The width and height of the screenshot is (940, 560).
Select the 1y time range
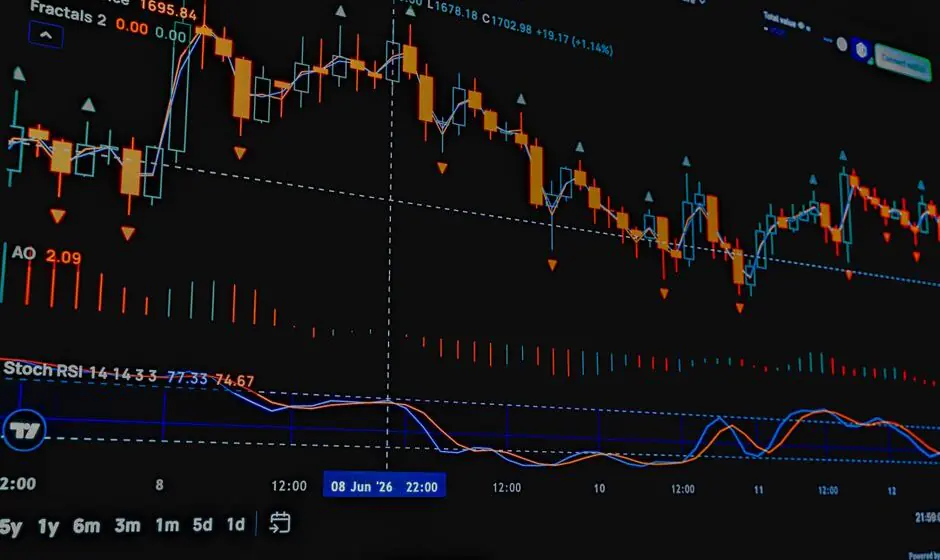tap(48, 527)
